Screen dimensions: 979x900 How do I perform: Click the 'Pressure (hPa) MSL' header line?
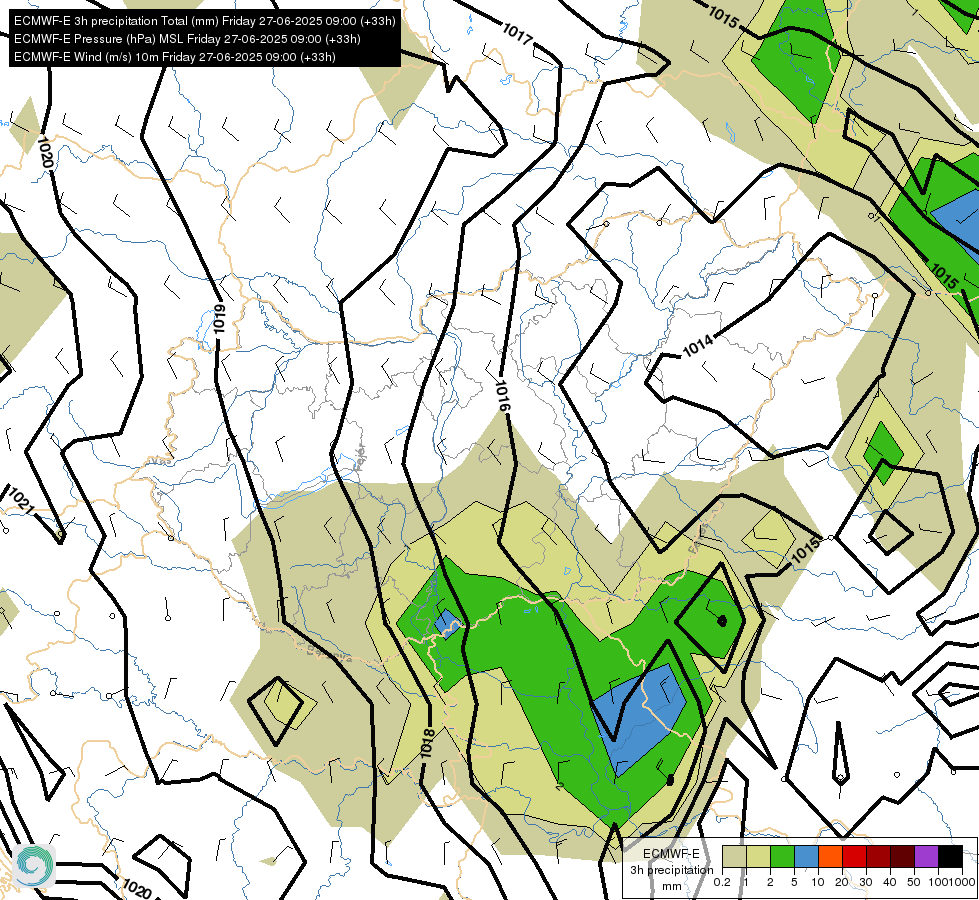pyautogui.click(x=187, y=39)
